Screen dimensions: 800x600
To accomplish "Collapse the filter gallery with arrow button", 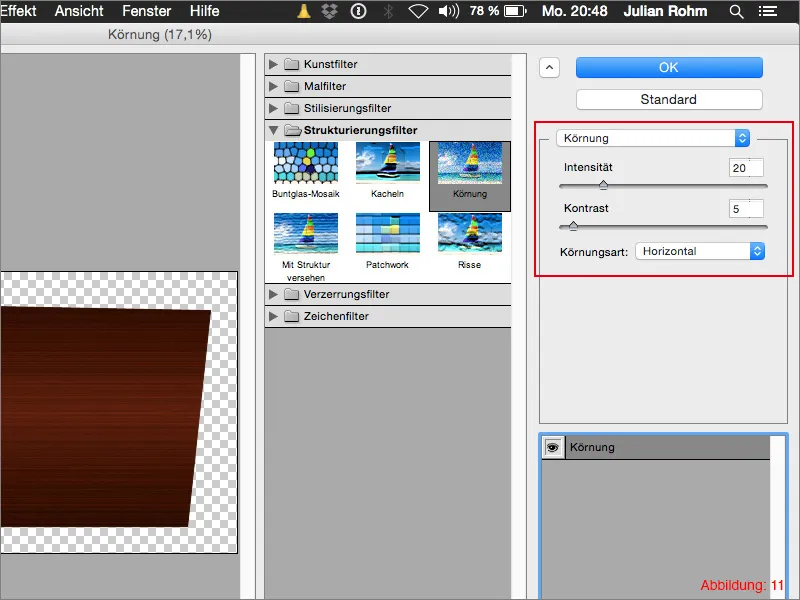I will click(549, 68).
